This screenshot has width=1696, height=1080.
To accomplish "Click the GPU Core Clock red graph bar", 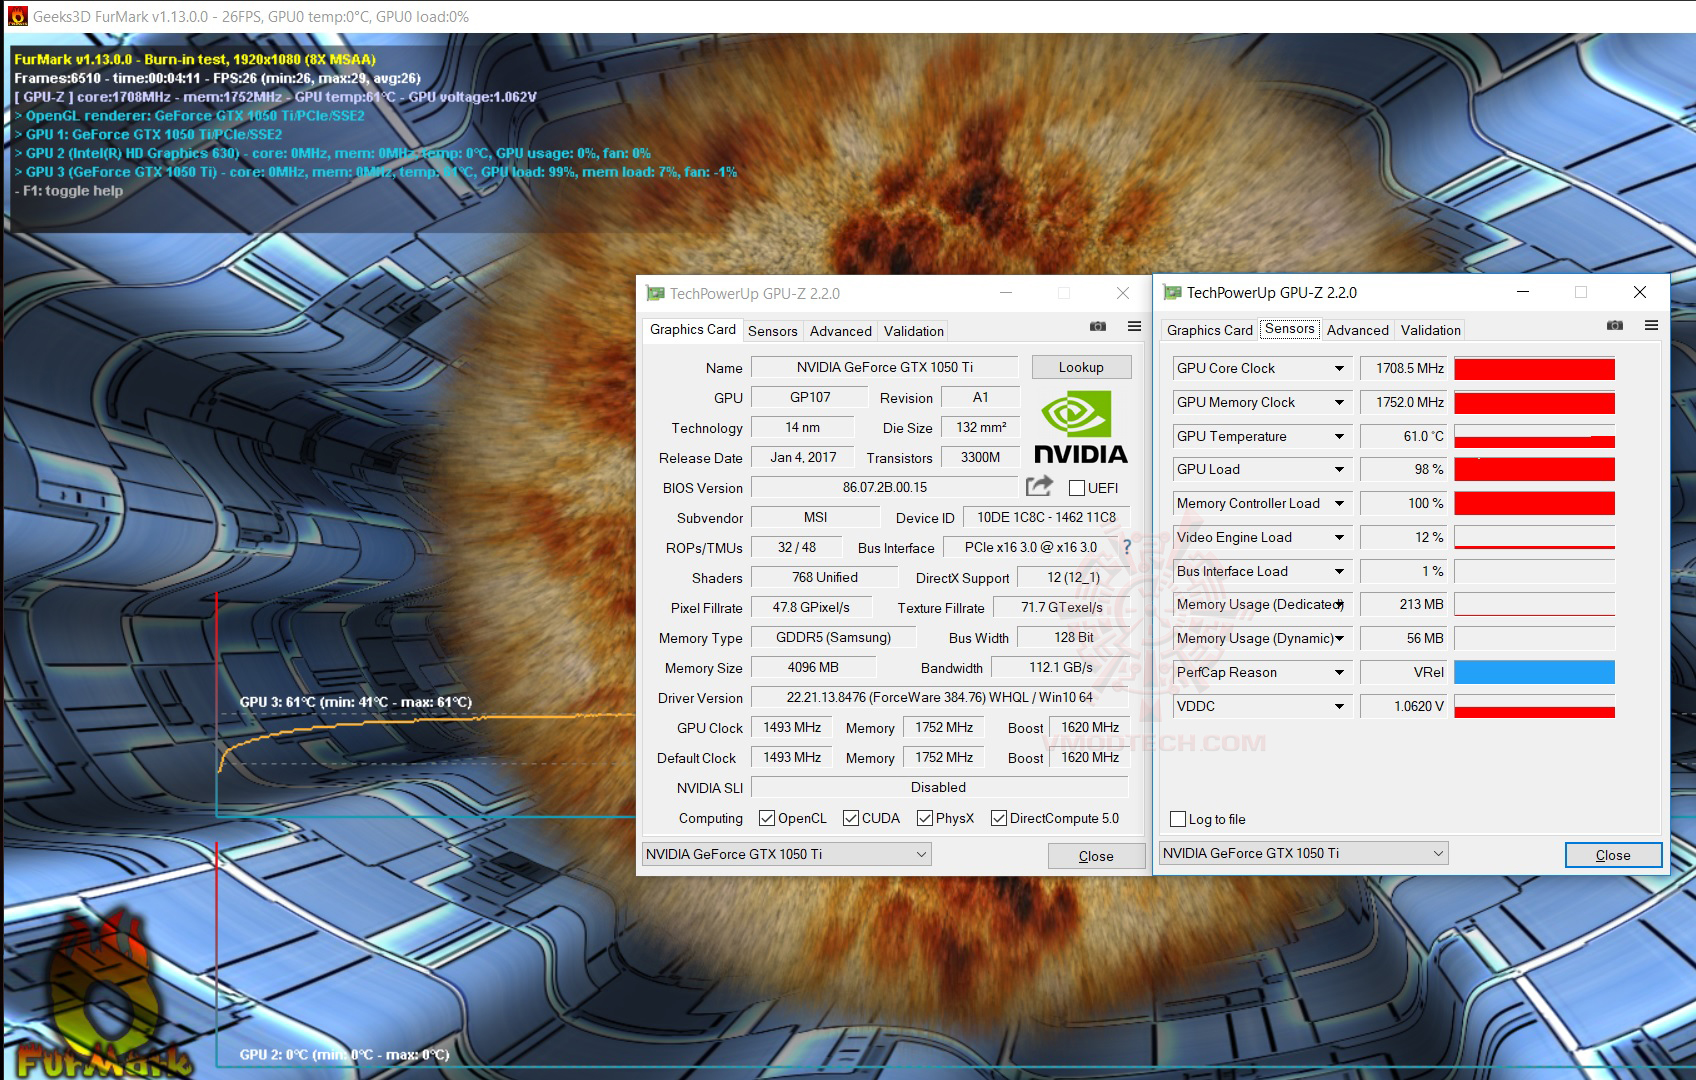I will (x=1534, y=369).
